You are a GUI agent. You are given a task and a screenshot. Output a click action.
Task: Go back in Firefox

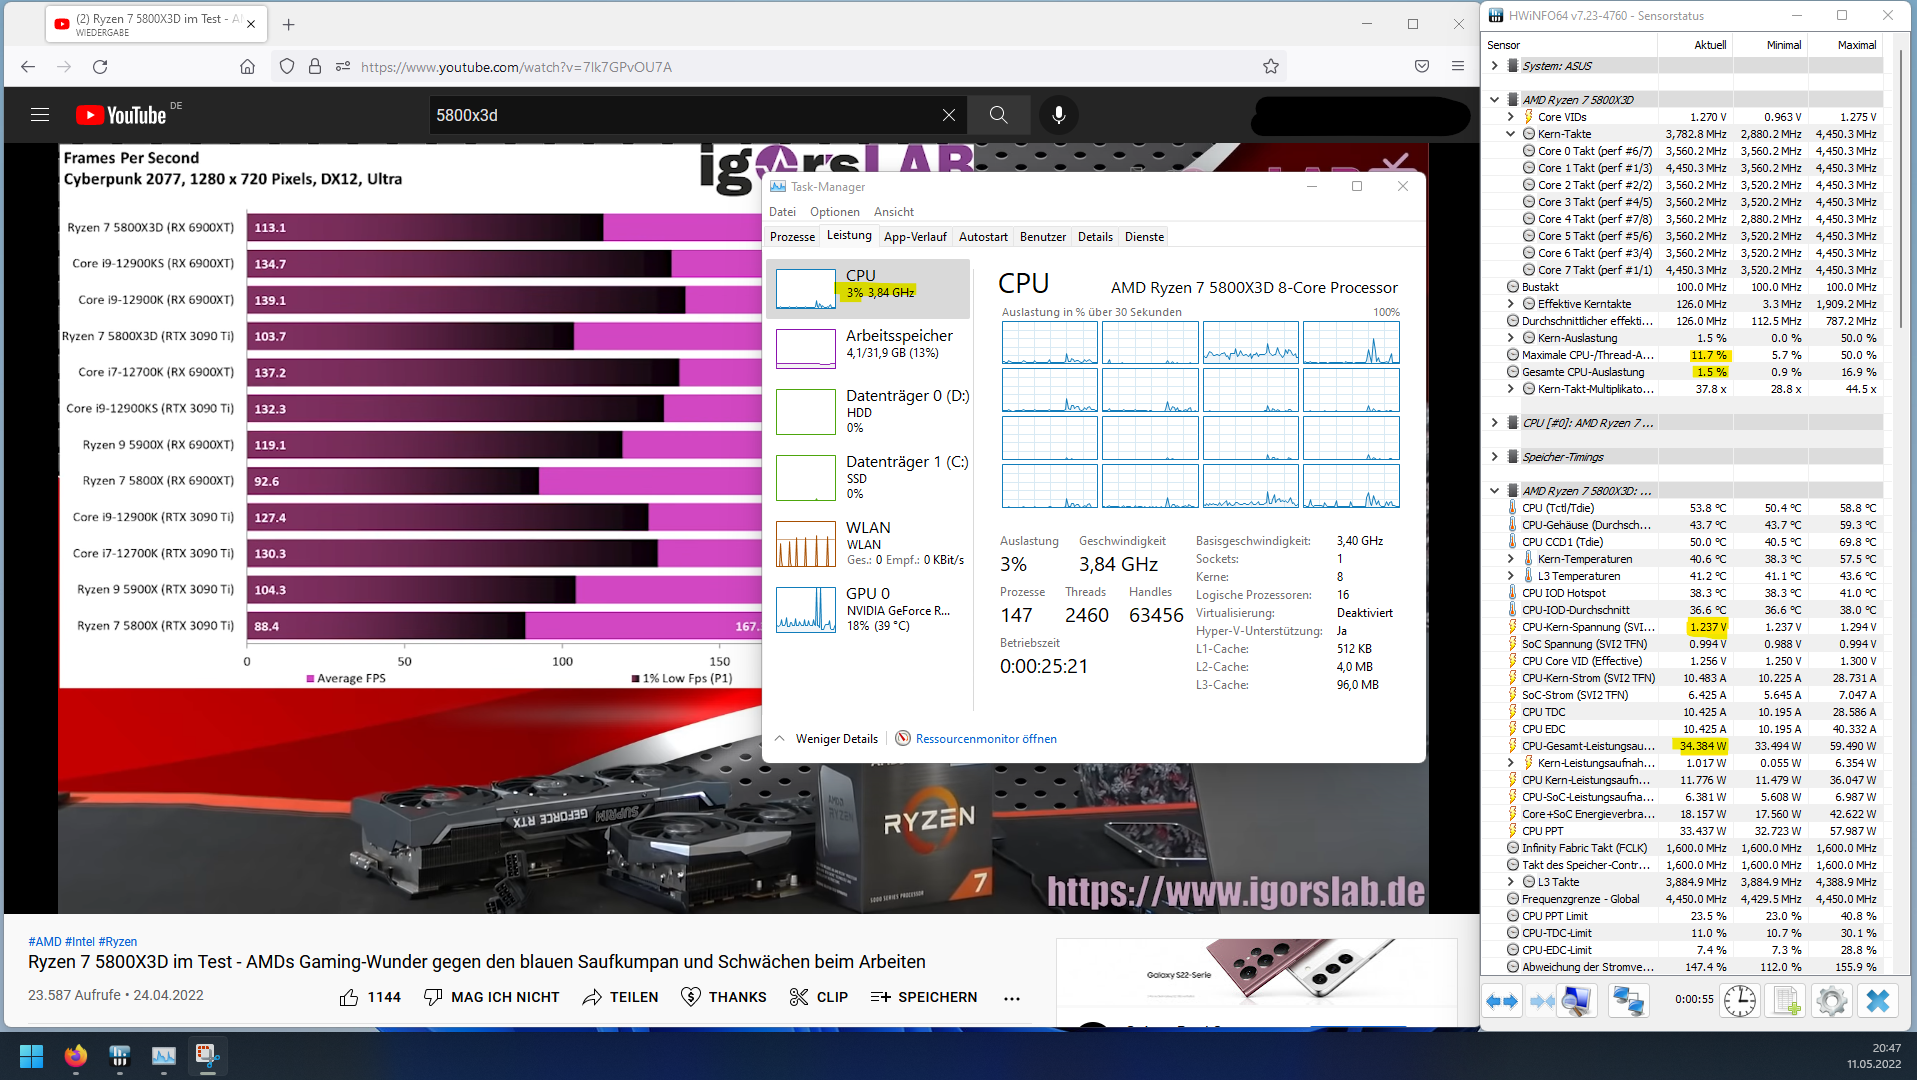pos(28,67)
